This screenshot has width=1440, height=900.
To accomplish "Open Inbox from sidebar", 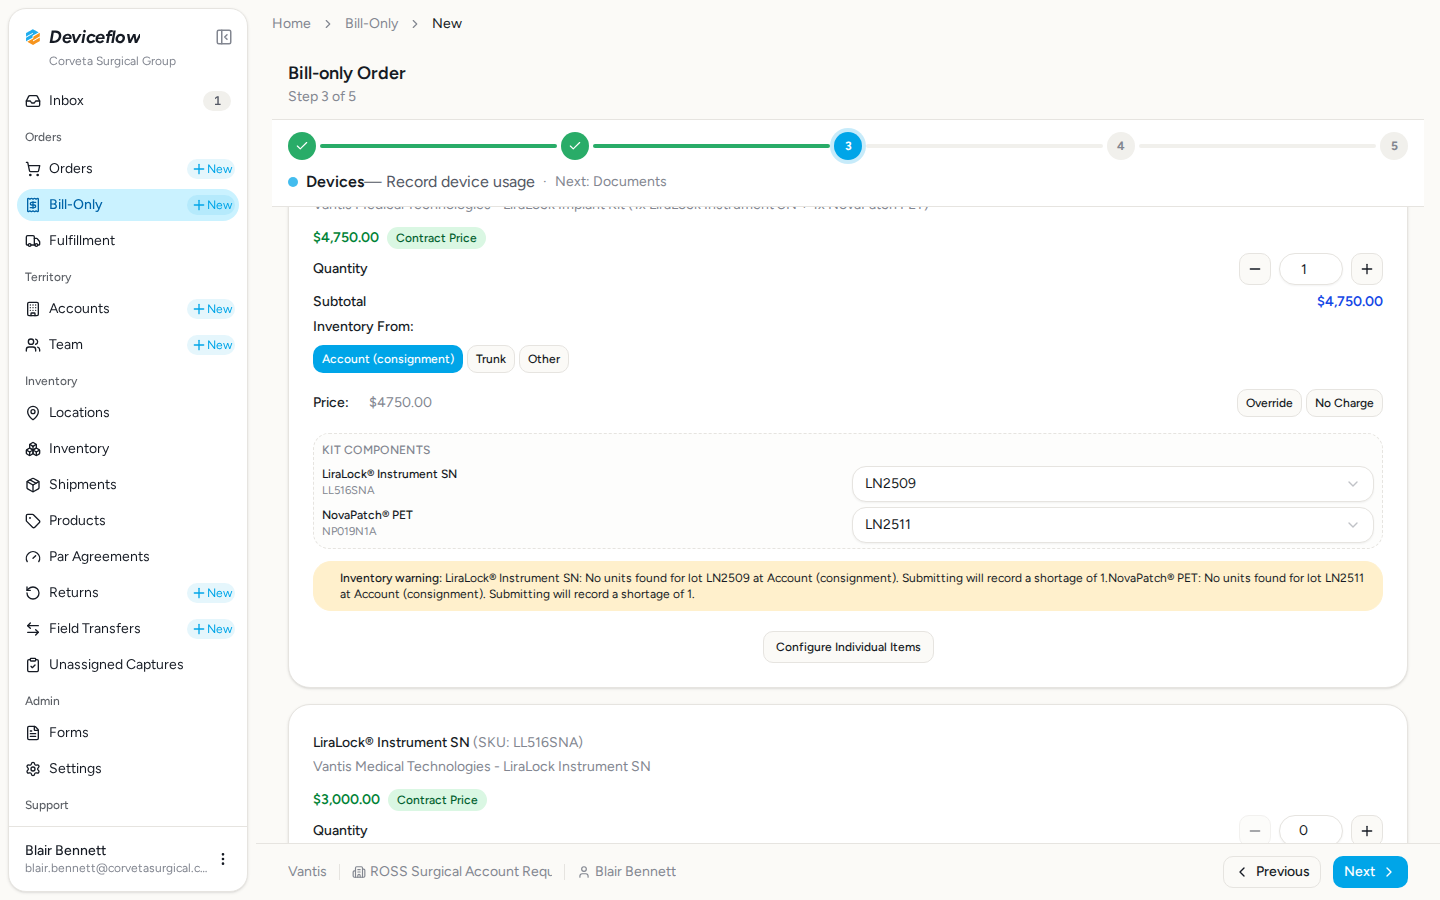I will 128,101.
